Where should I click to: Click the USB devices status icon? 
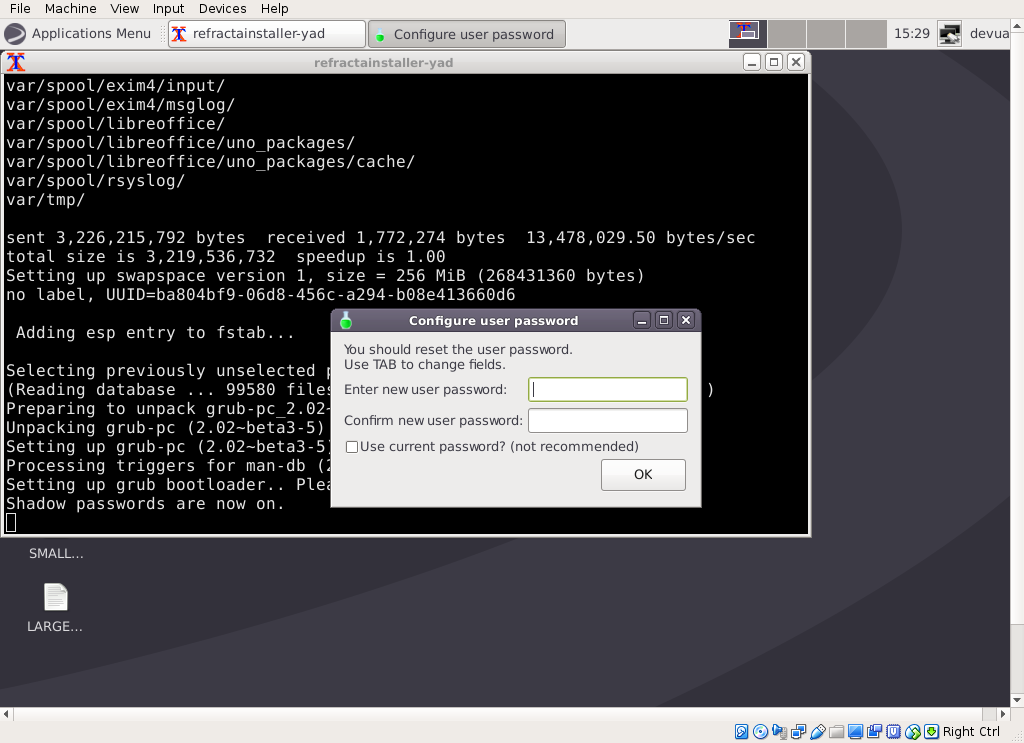(818, 731)
